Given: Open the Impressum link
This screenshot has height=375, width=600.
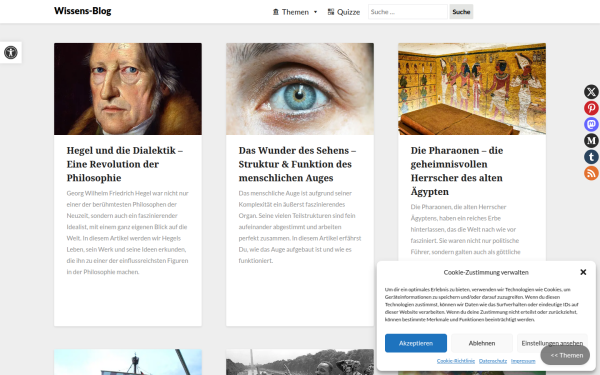Looking at the screenshot, I should 523,361.
